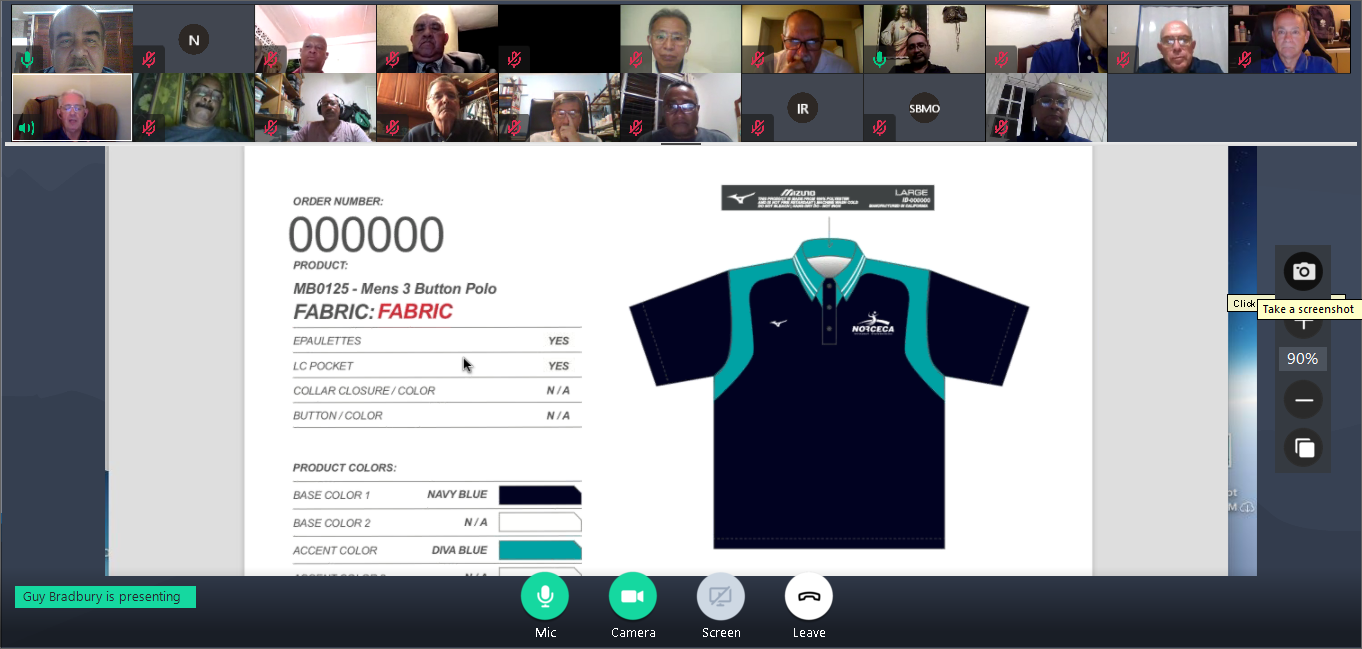Click the muted mic on the blank black tile
The height and width of the screenshot is (649, 1362).
(514, 59)
